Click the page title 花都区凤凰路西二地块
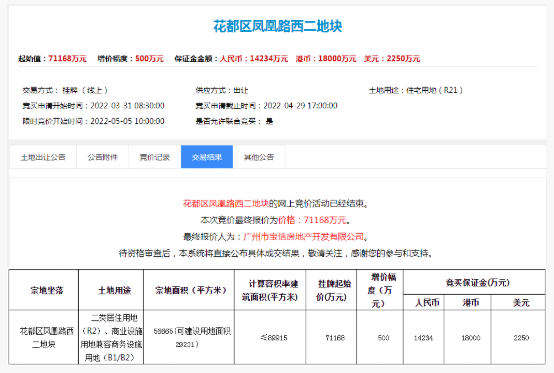This screenshot has height=373, width=554. point(278,26)
